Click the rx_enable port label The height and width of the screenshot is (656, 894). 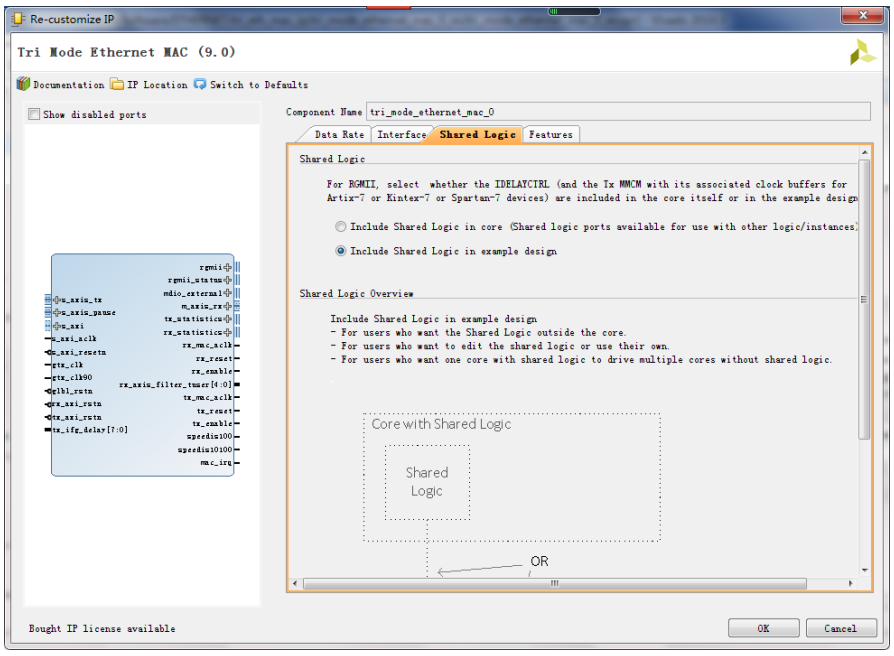pyautogui.click(x=212, y=372)
